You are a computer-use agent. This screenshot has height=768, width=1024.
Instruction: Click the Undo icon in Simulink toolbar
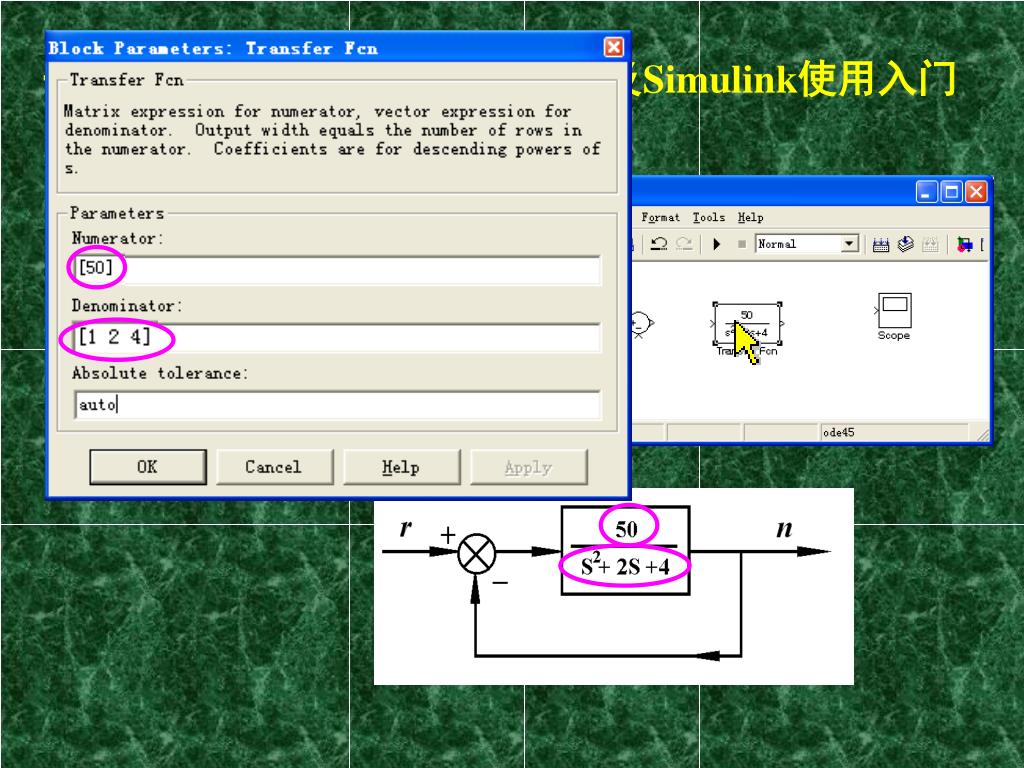[x=658, y=244]
